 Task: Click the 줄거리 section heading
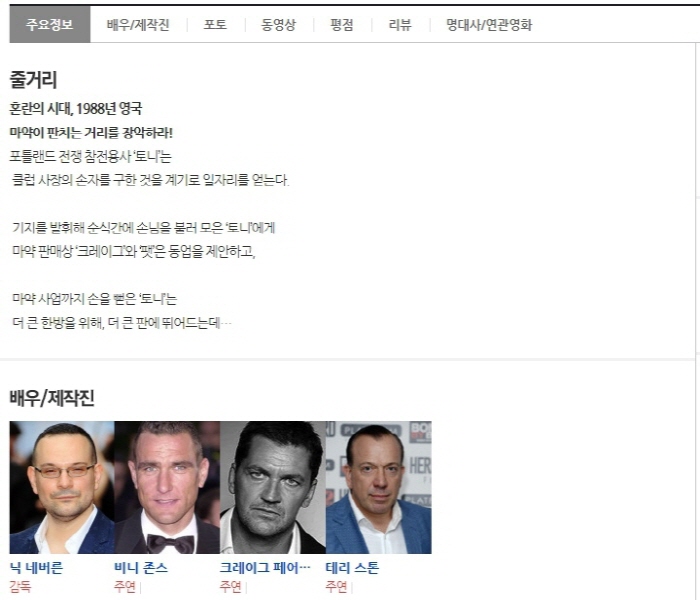point(33,80)
